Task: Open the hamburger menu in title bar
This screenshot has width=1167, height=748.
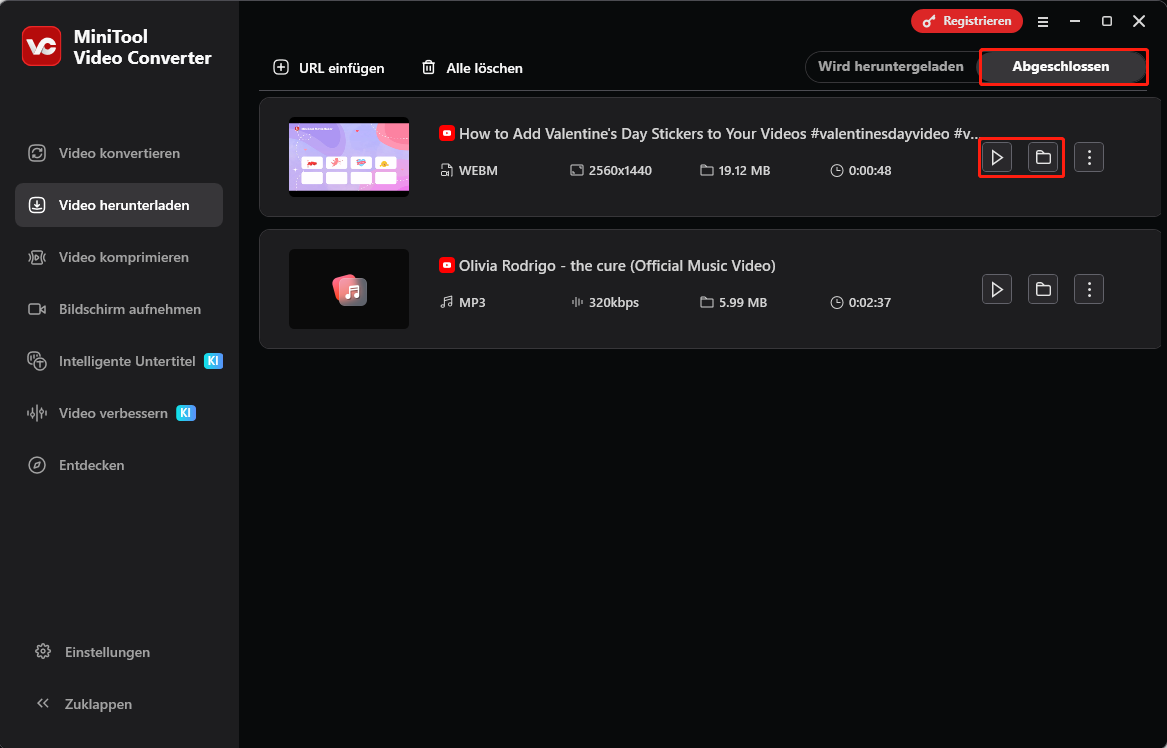Action: (x=1043, y=22)
